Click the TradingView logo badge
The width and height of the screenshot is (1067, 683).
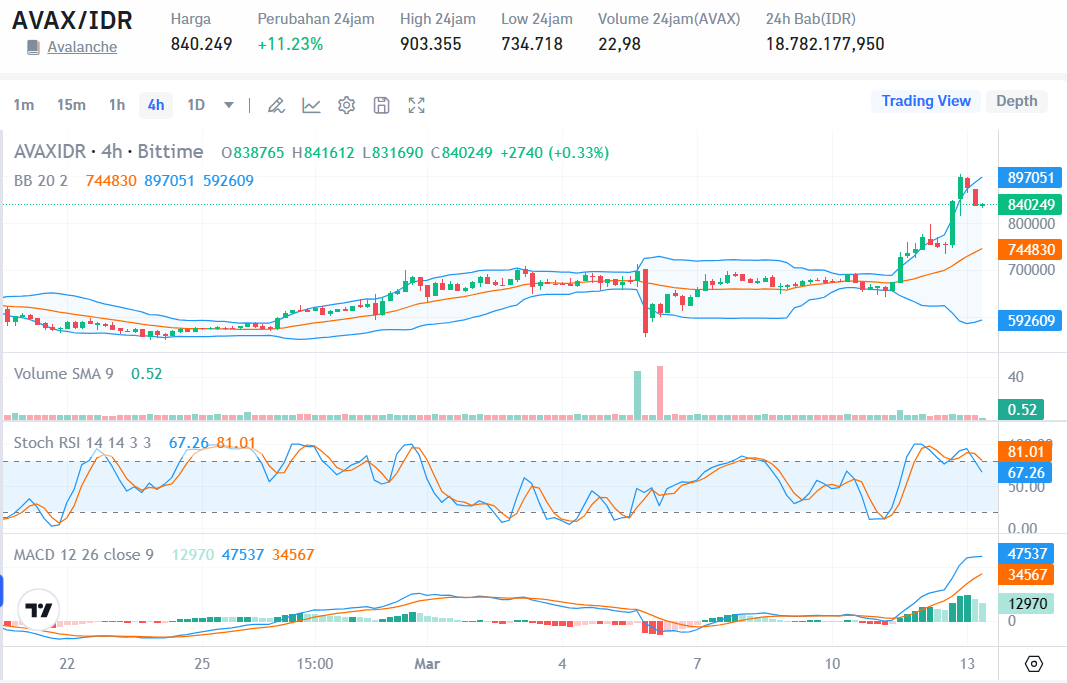39,610
